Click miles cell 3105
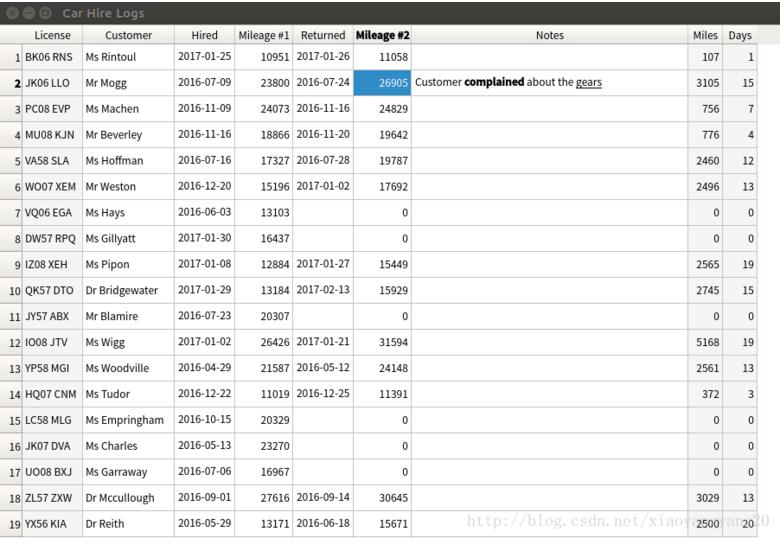 click(705, 83)
